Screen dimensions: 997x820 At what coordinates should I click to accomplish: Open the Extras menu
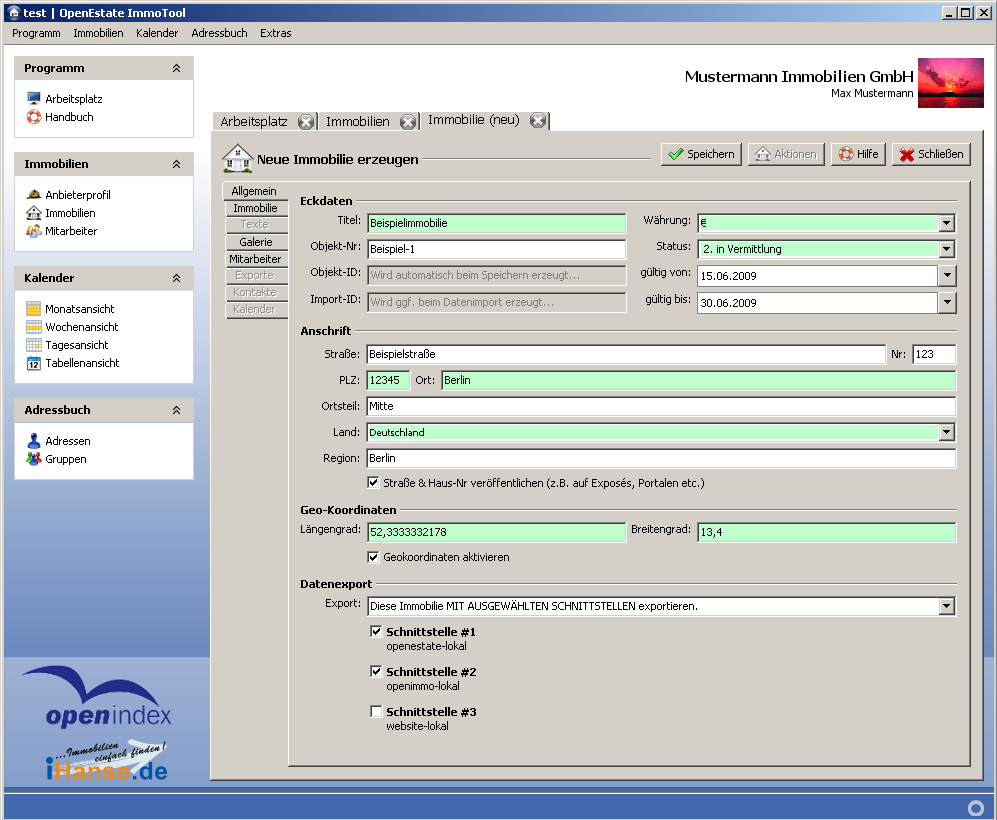(275, 33)
